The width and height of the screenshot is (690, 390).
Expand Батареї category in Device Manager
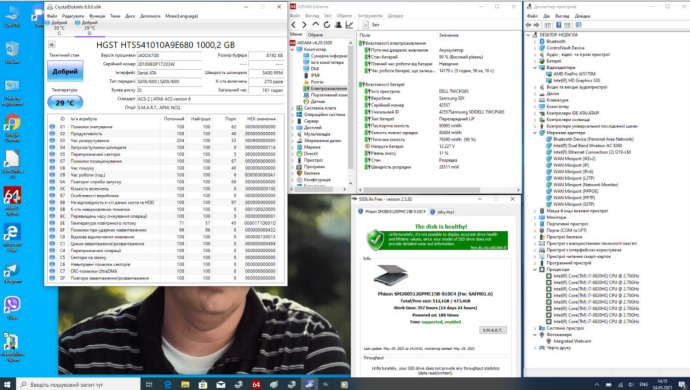(536, 61)
